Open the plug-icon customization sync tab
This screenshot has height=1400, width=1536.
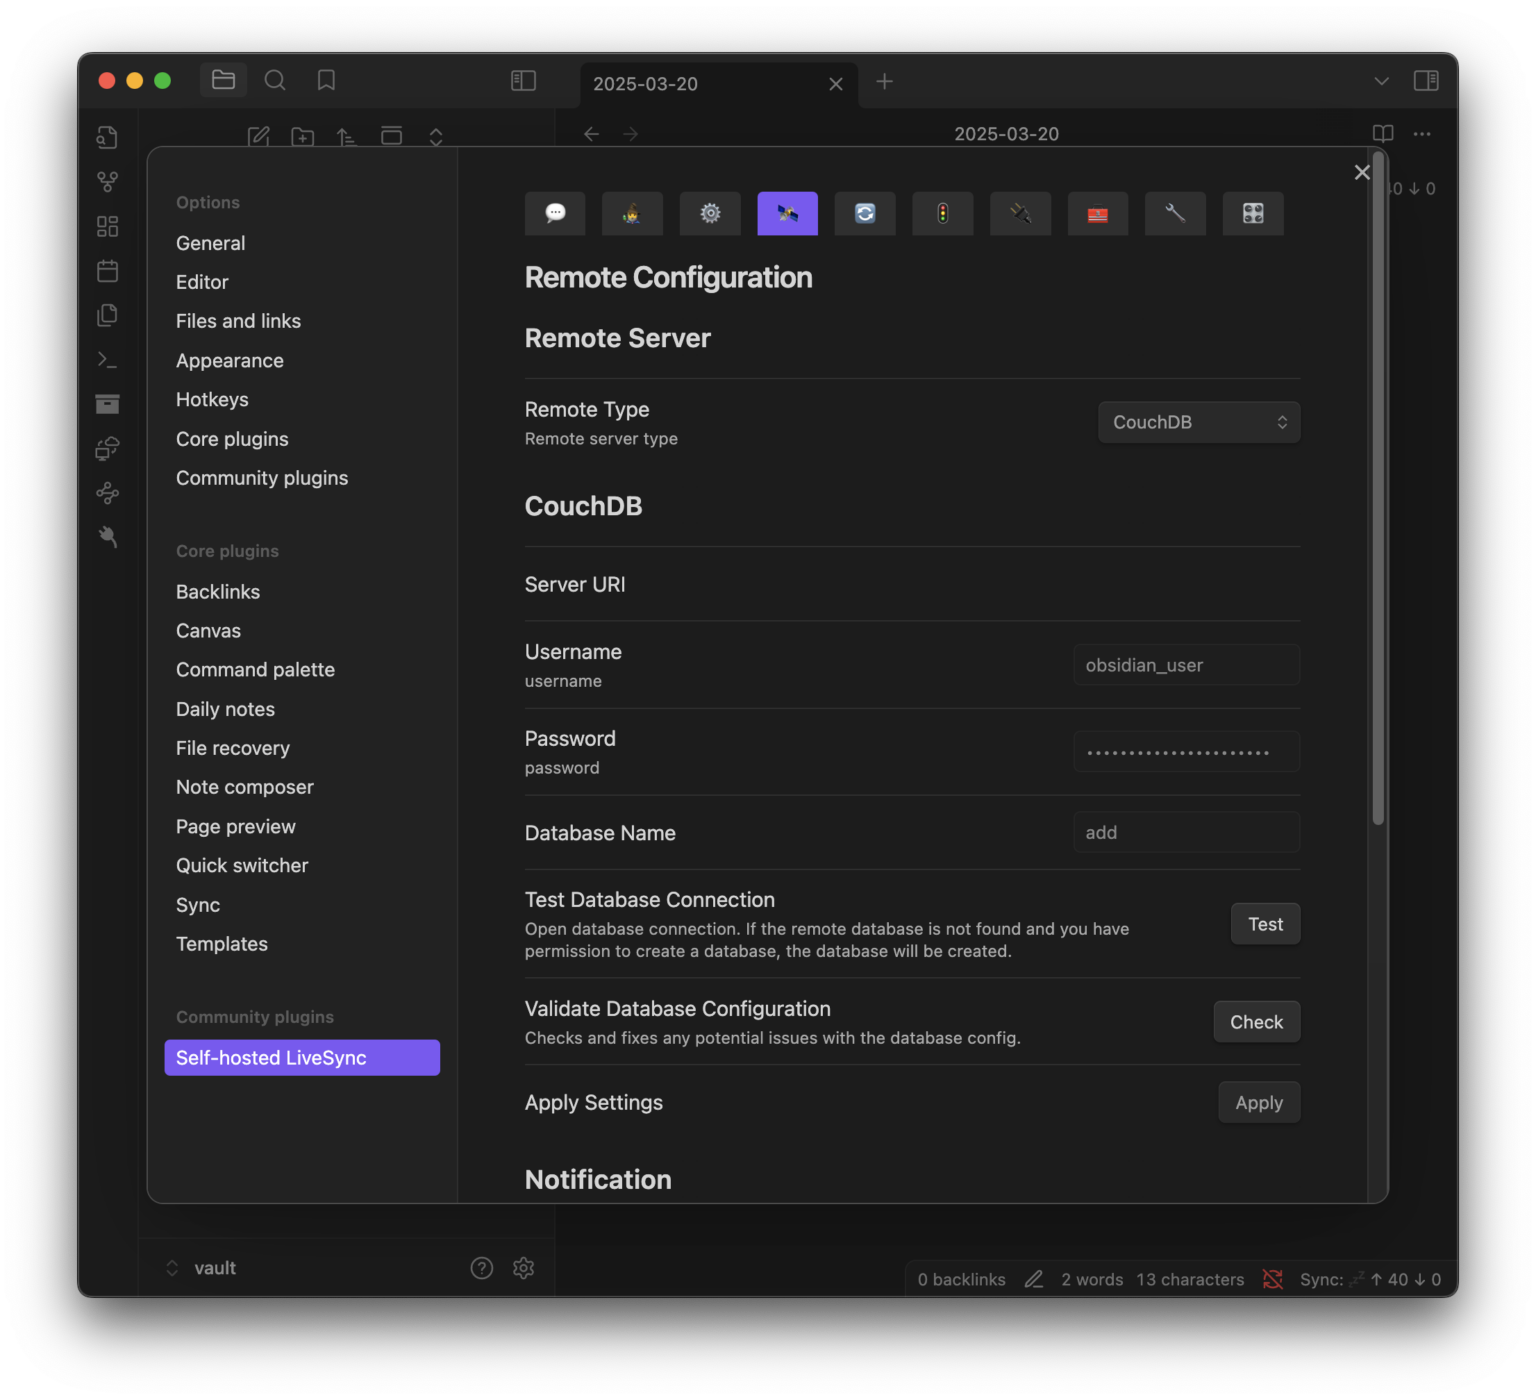point(1020,213)
